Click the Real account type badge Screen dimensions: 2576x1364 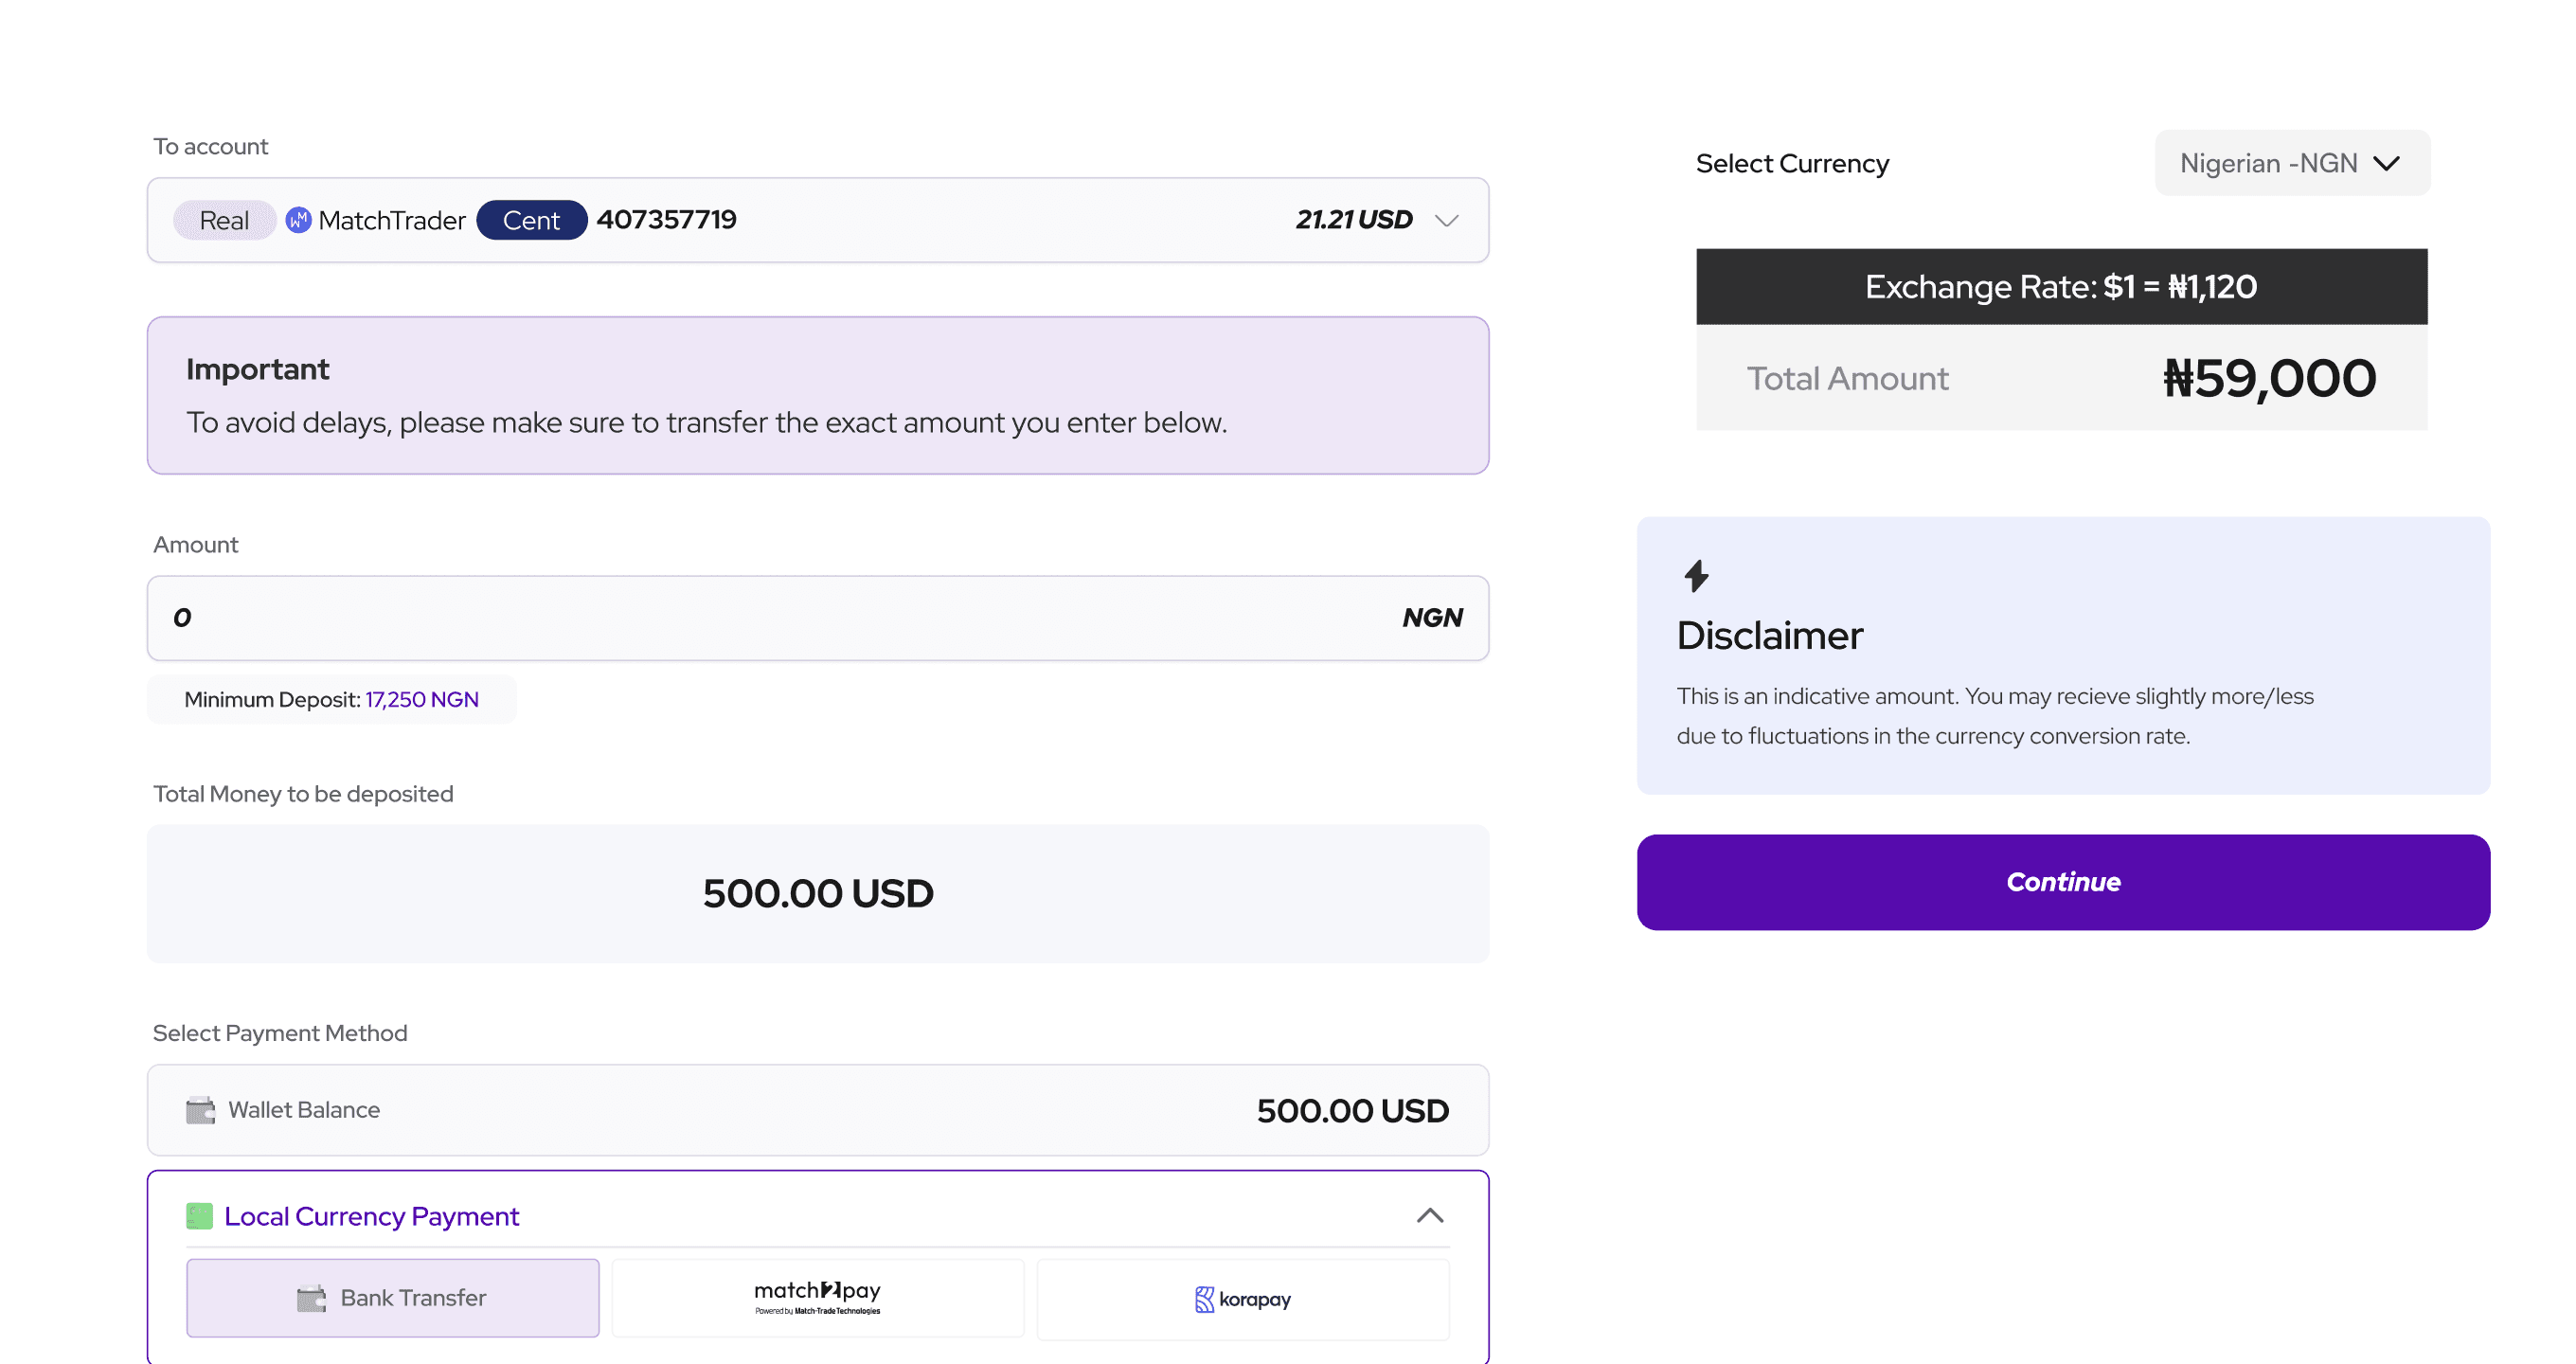[224, 220]
